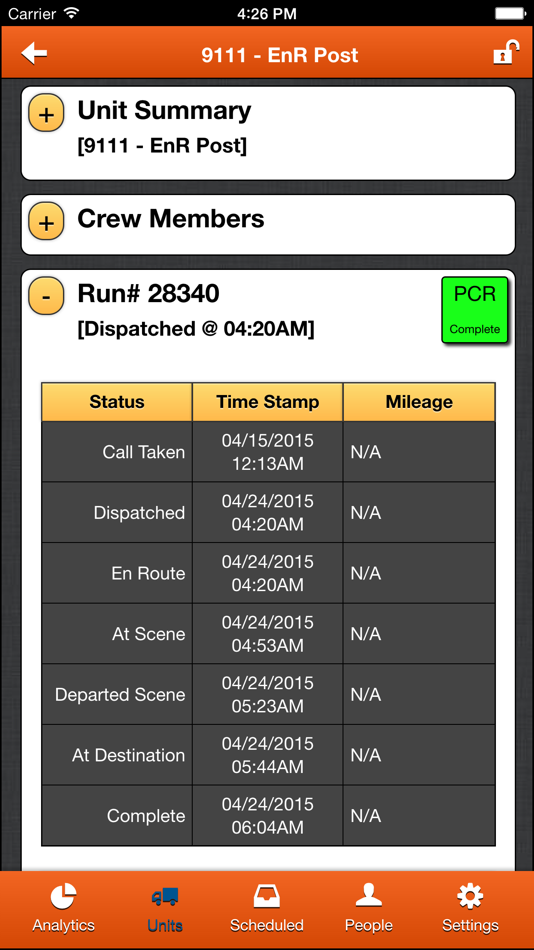Tap the Crew Members heading text
534x950 pixels.
171,219
